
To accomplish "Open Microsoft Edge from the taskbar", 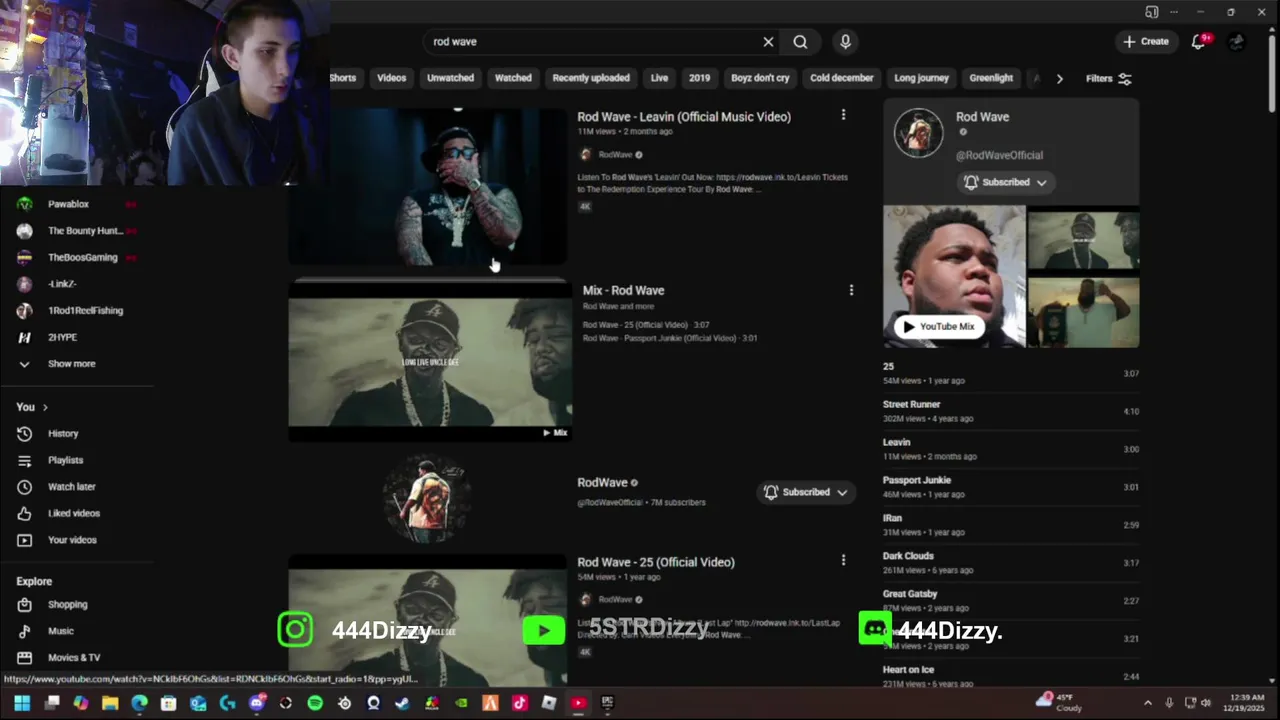I will 139,703.
